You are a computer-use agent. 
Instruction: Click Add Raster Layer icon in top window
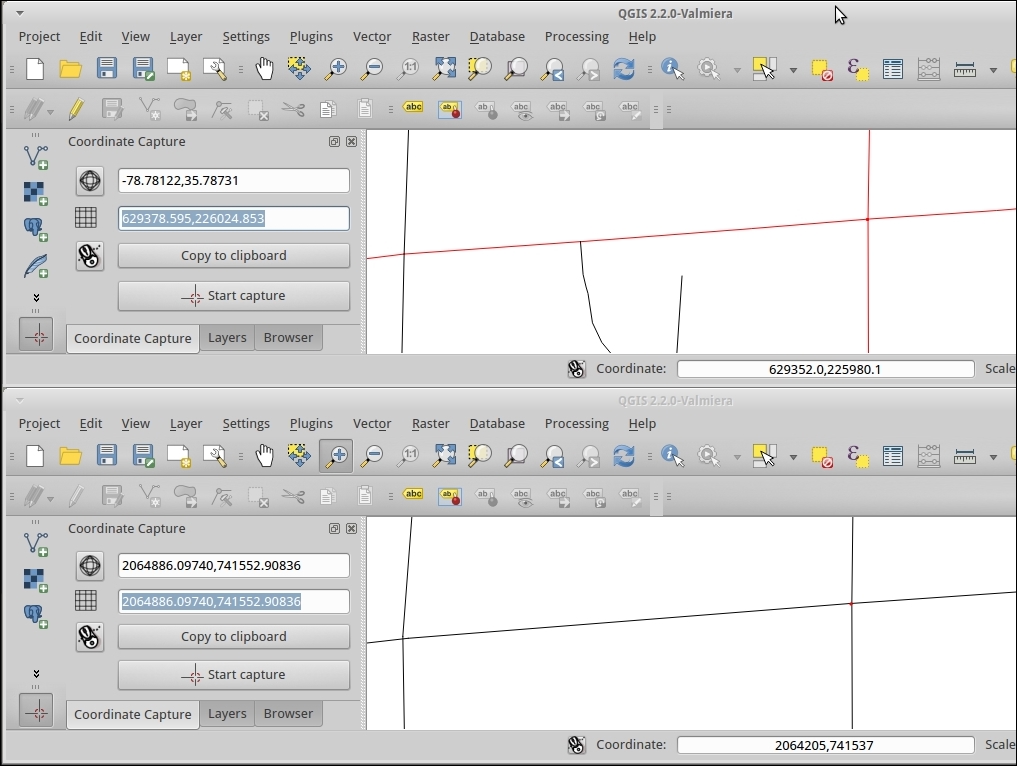click(x=36, y=192)
